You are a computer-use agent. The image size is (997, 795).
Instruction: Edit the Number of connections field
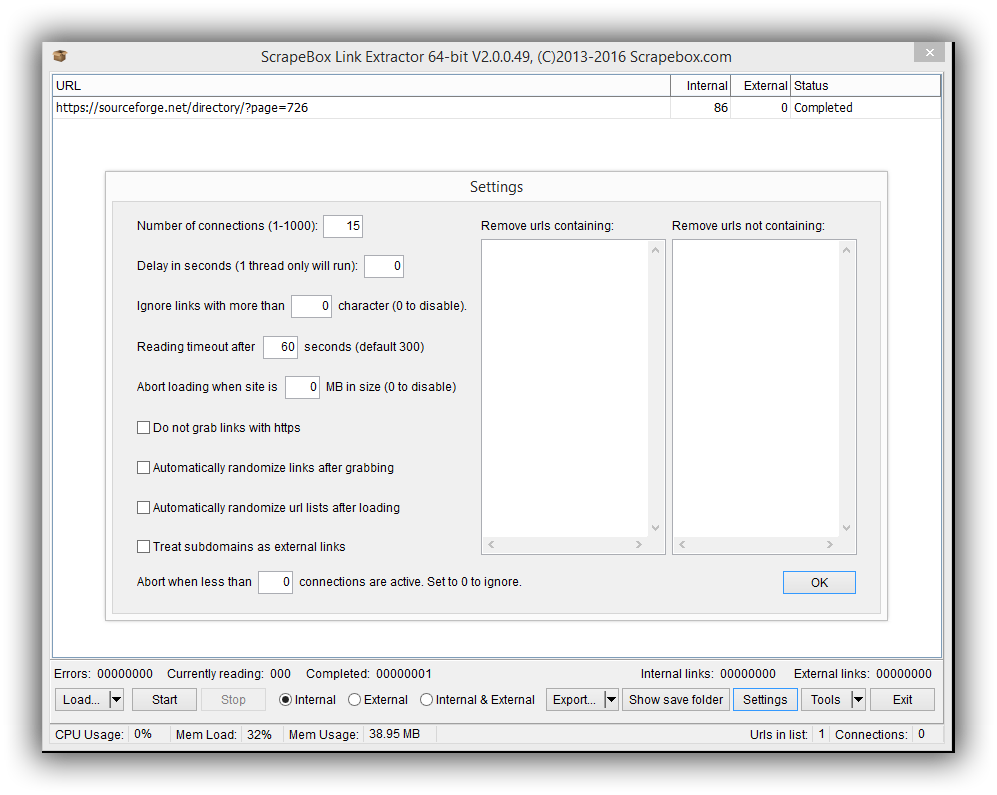tap(343, 226)
